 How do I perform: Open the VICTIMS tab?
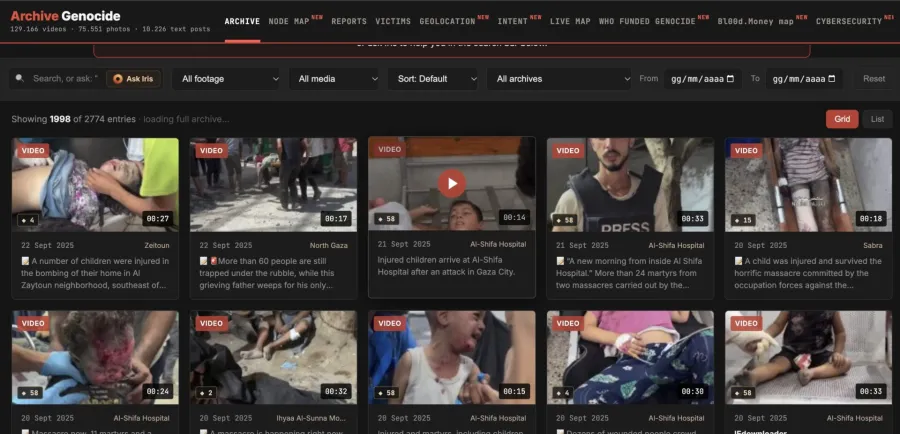[x=393, y=21]
